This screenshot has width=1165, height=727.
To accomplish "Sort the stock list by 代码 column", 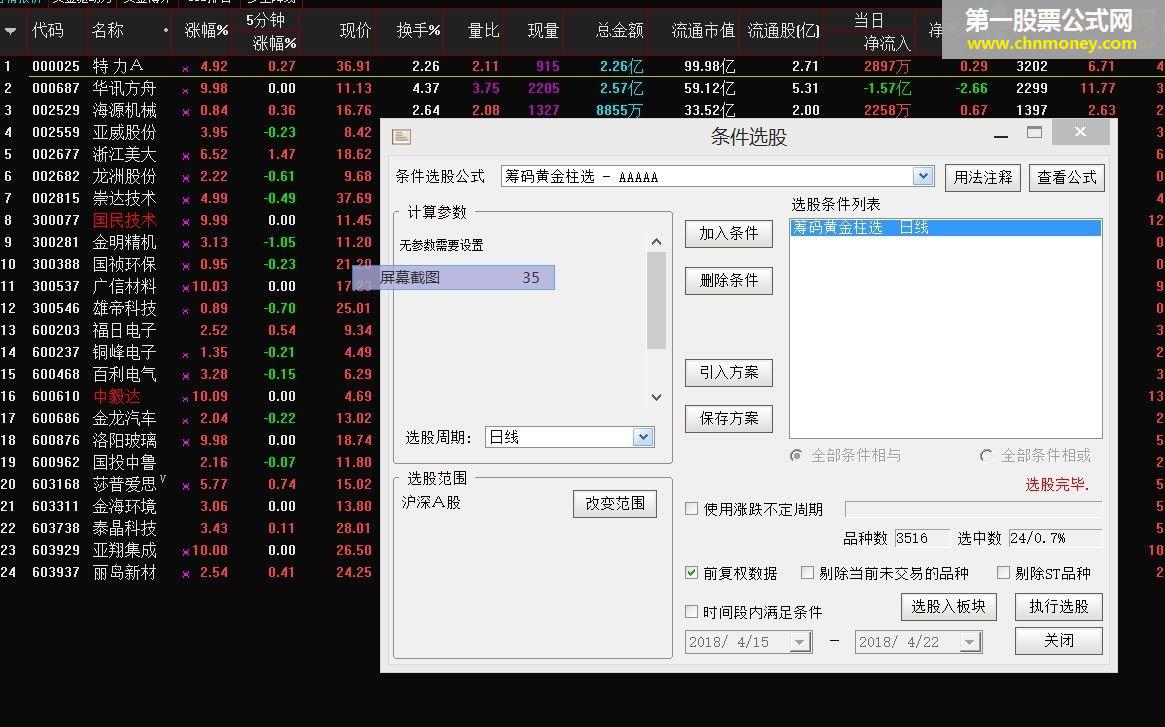I will [x=48, y=30].
